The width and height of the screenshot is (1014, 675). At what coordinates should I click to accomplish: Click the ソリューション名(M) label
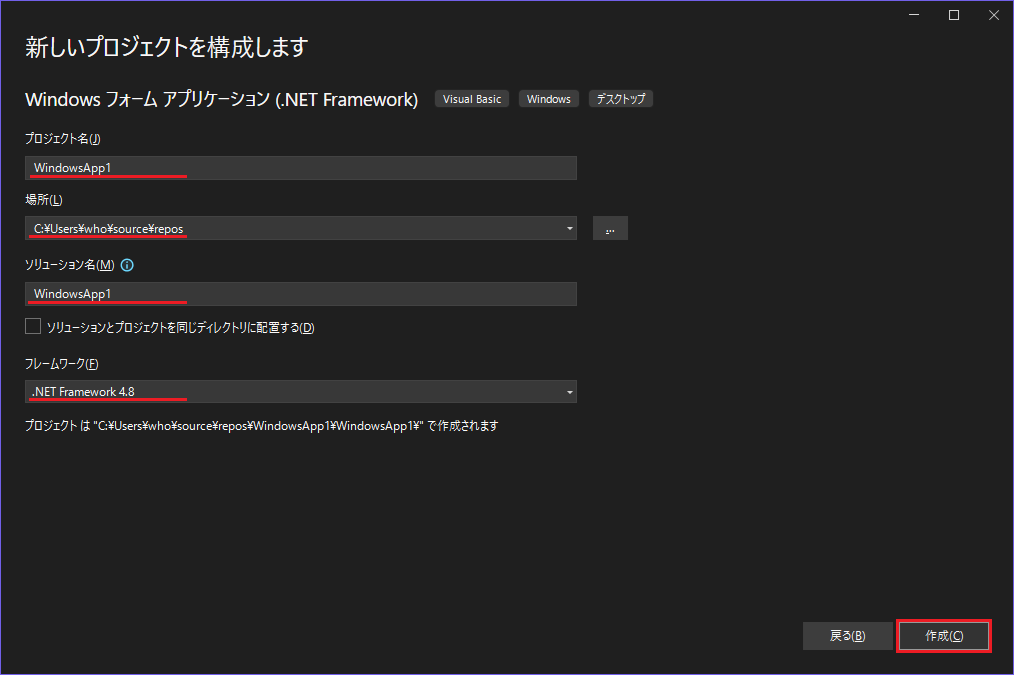coord(70,265)
